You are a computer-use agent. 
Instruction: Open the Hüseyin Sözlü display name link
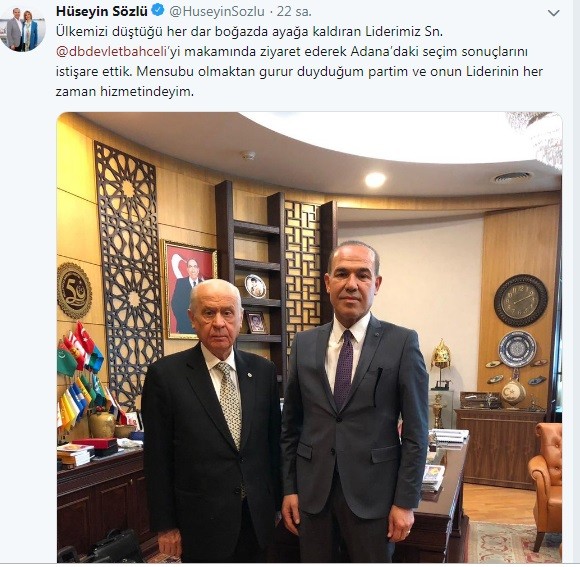coord(102,11)
